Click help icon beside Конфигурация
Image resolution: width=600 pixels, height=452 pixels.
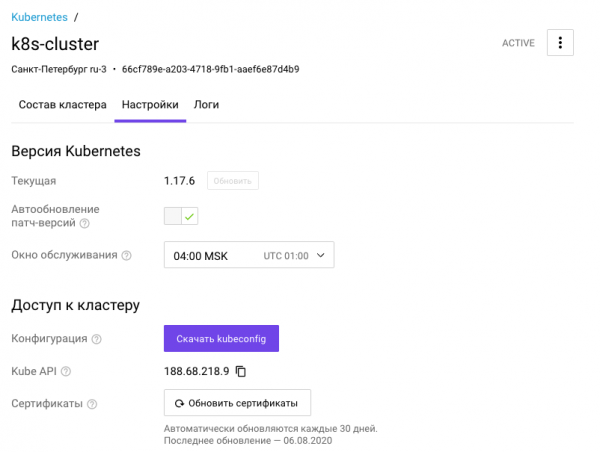point(96,340)
